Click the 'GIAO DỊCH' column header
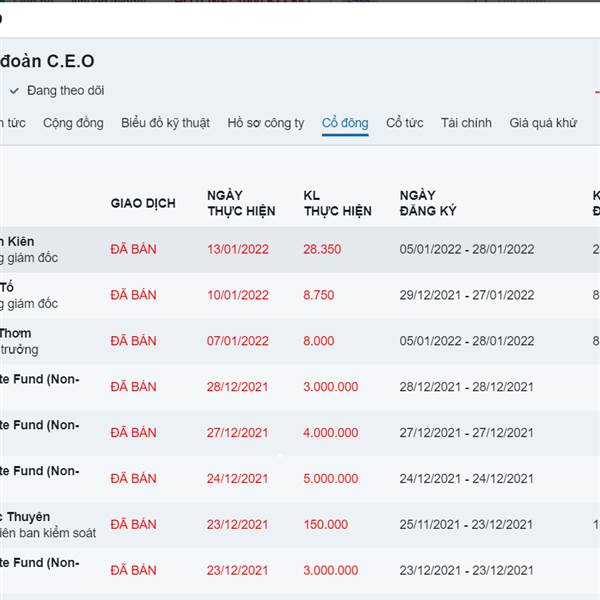The width and height of the screenshot is (600, 600). [x=143, y=203]
